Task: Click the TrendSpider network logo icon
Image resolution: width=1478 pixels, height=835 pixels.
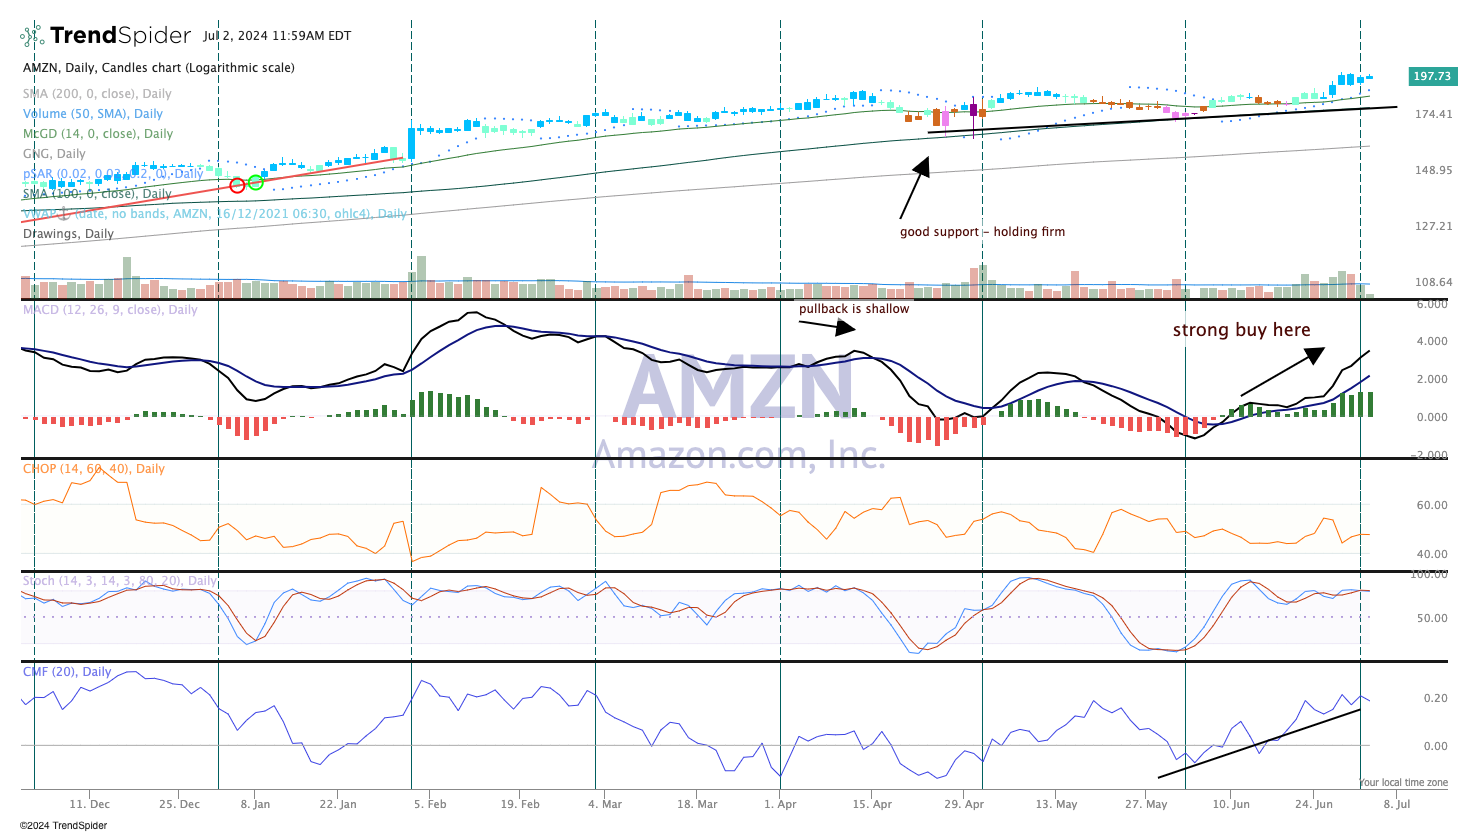Action: click(32, 36)
